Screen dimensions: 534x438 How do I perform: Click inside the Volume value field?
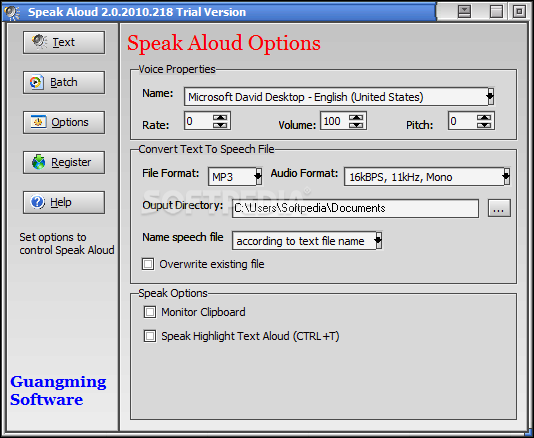(335, 121)
